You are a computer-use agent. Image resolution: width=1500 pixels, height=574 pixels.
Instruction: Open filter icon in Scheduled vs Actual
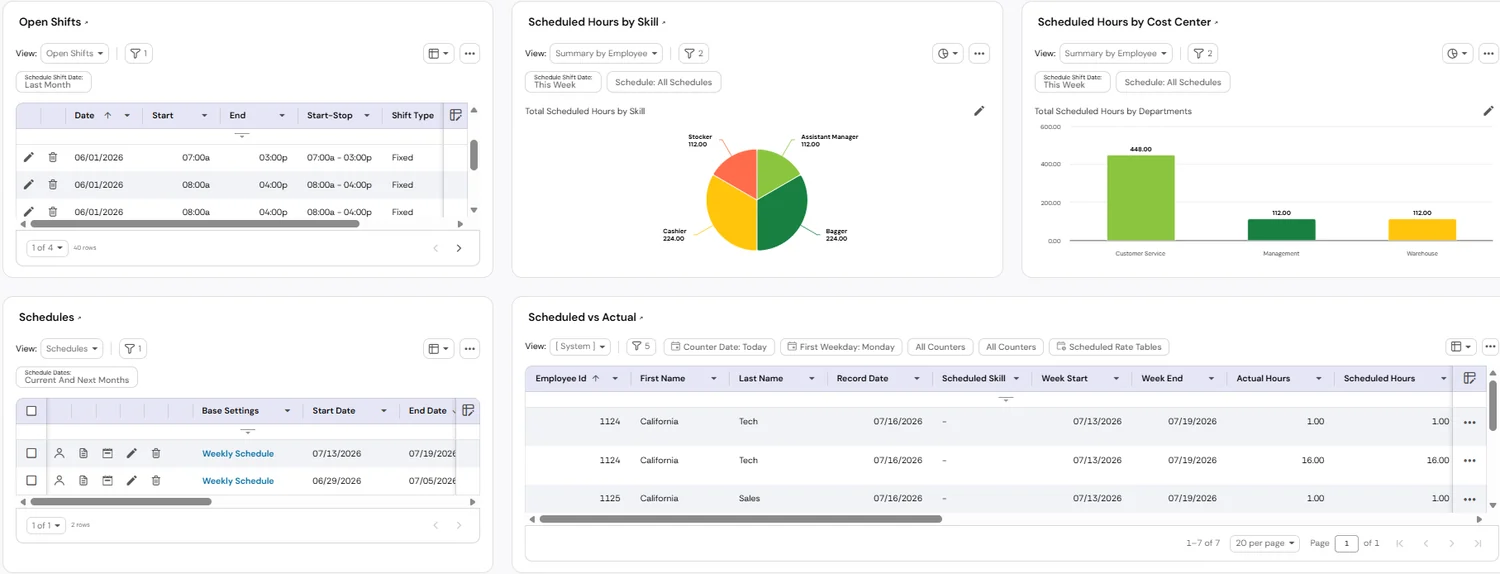pos(641,347)
